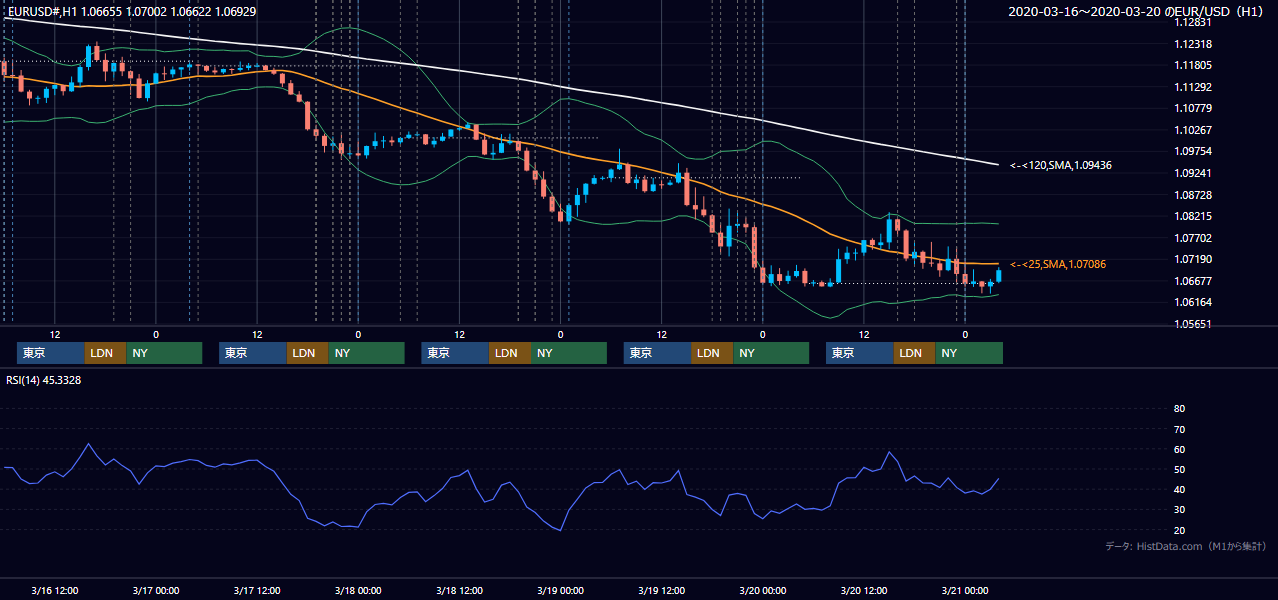Click price axis label 1.10267
This screenshot has width=1278, height=600.
pos(1193,130)
